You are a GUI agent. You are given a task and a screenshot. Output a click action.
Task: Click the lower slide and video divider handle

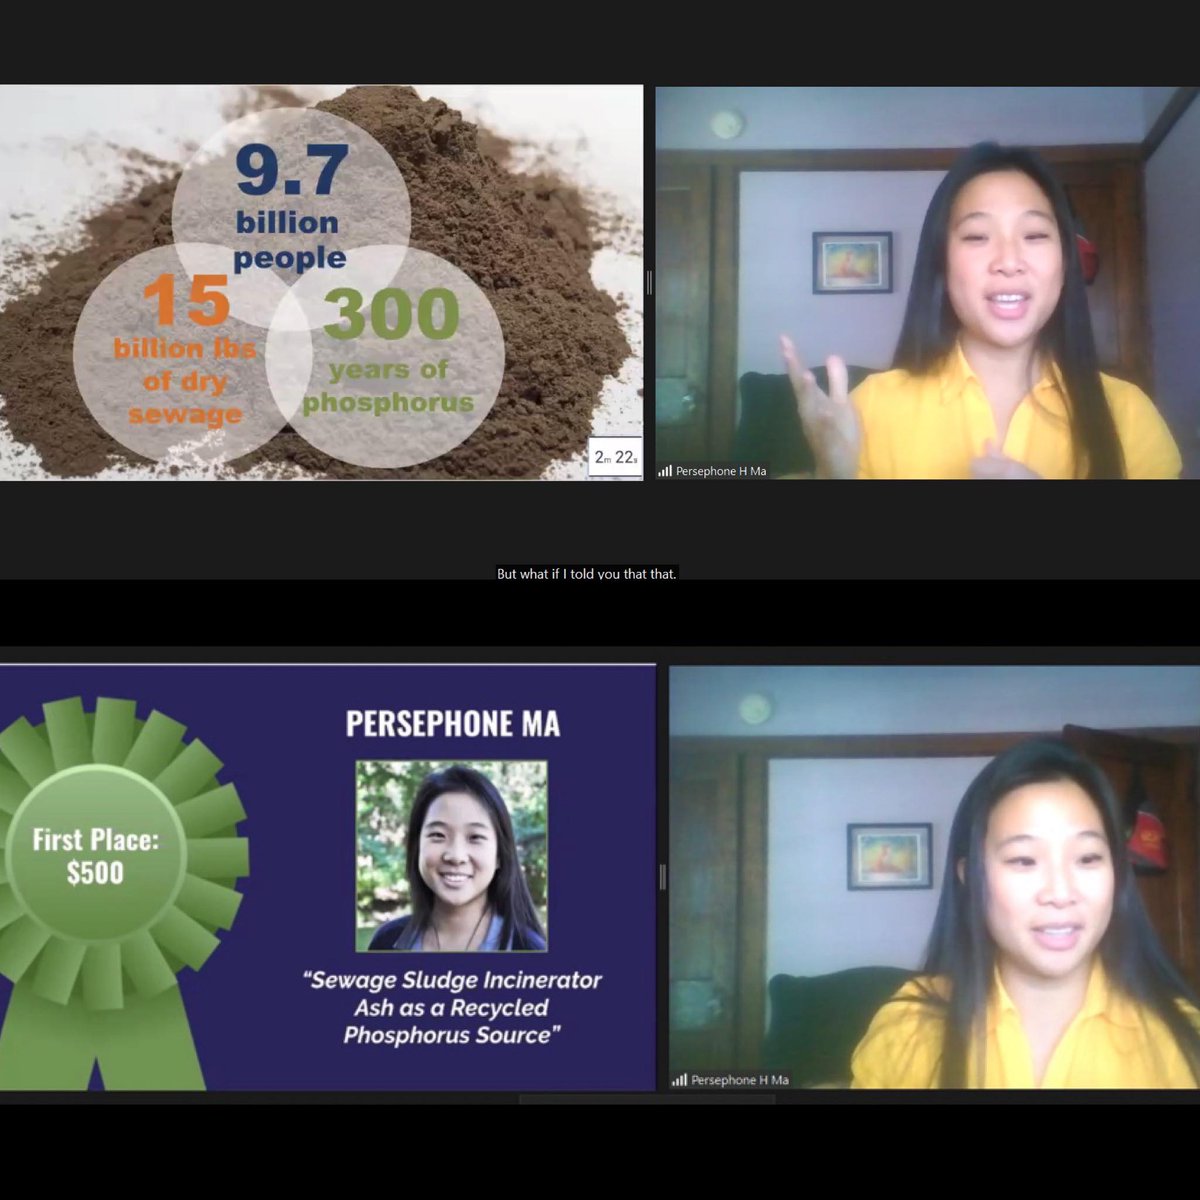[662, 877]
